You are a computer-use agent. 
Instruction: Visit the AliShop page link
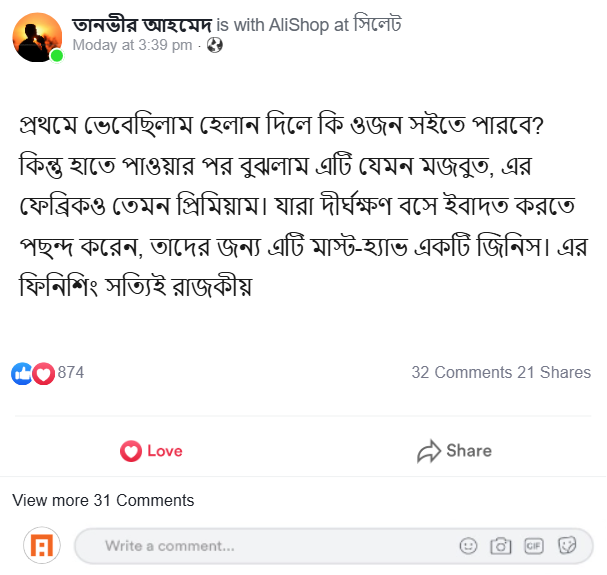[x=299, y=25]
